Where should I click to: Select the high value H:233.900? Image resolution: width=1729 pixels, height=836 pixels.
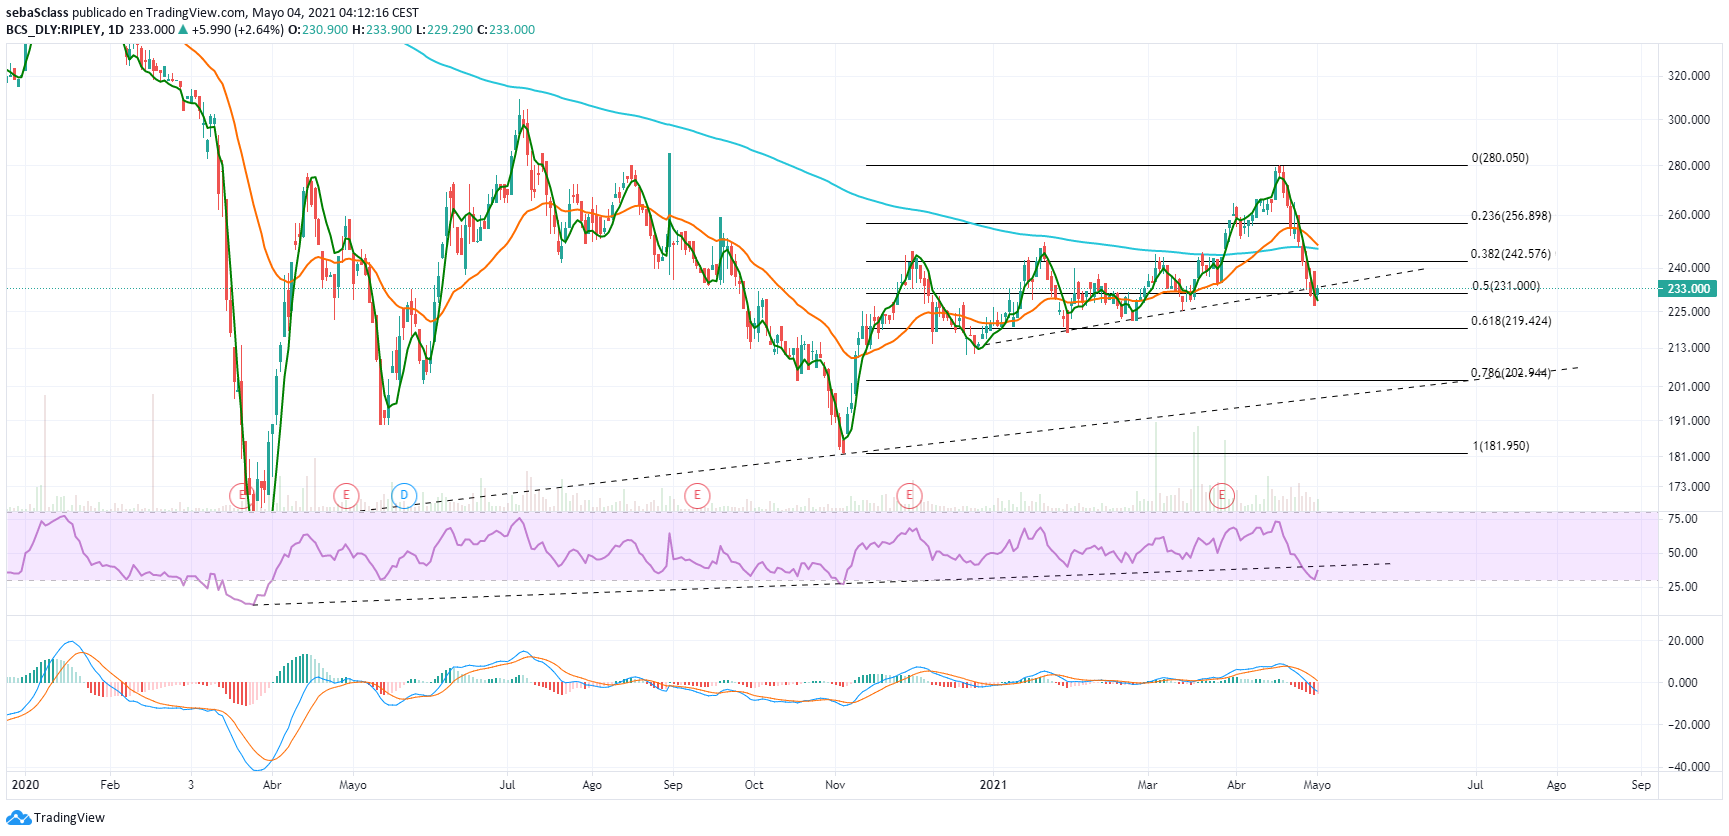tap(382, 30)
